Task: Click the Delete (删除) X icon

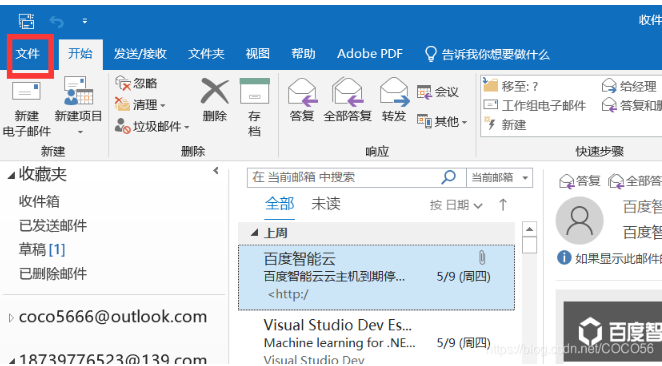Action: [214, 91]
